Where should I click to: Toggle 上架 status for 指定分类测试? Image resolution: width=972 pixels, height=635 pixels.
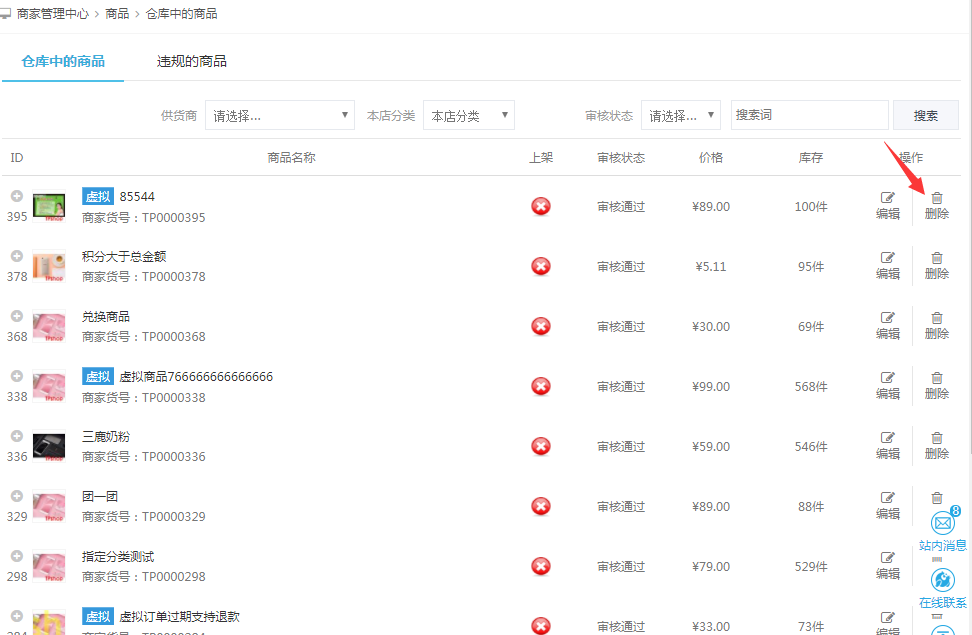pos(541,566)
